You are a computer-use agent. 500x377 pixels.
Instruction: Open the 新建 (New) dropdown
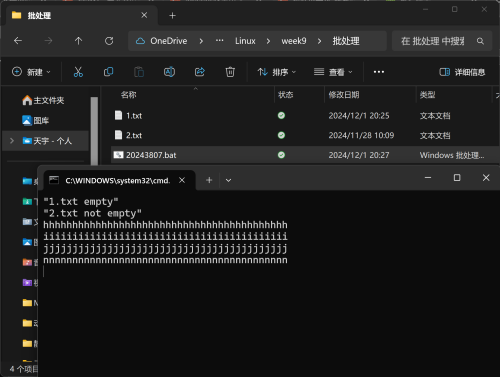(31, 72)
